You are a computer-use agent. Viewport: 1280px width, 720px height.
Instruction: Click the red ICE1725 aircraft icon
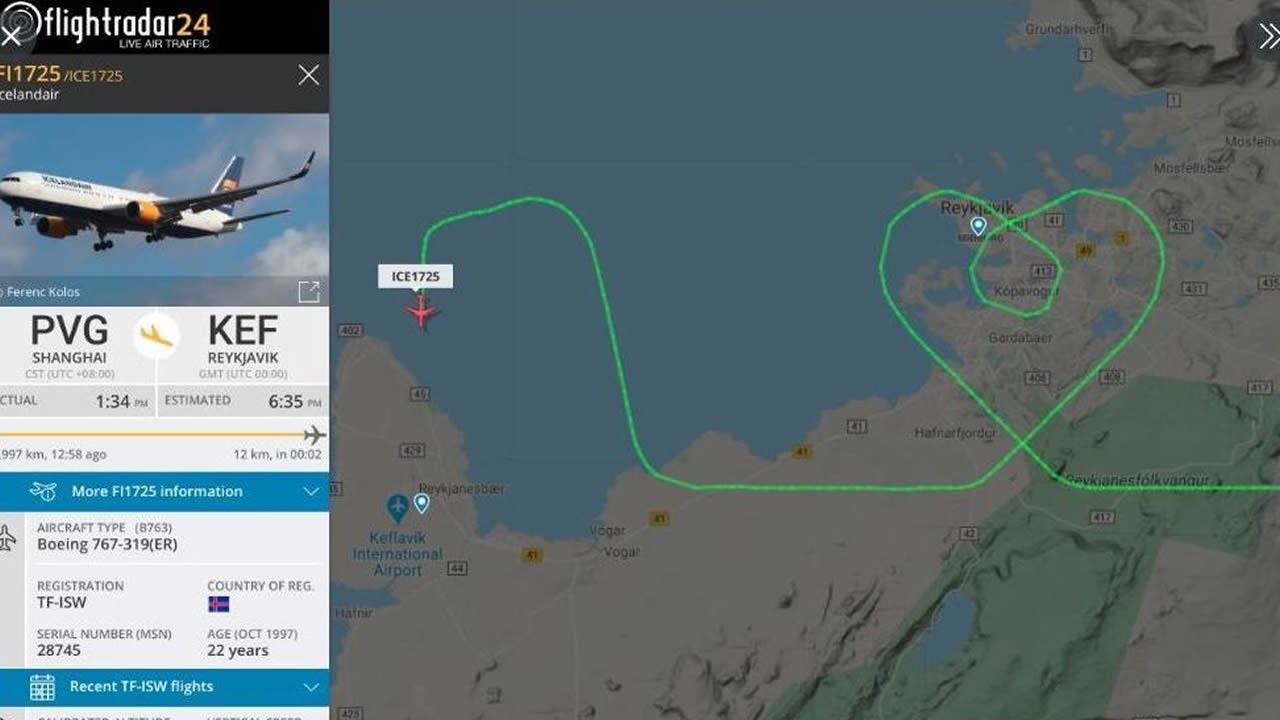pos(422,312)
